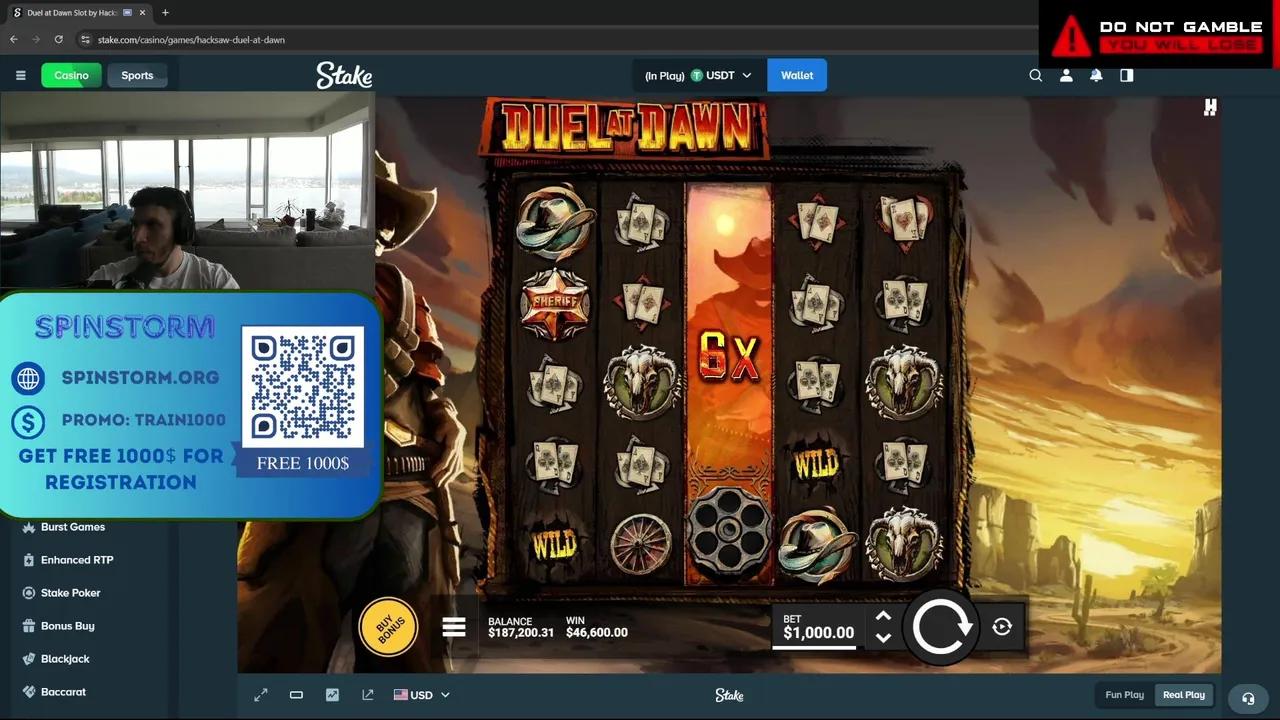Image resolution: width=1280 pixels, height=720 pixels.
Task: Enter fullscreen game mode
Action: (261, 695)
